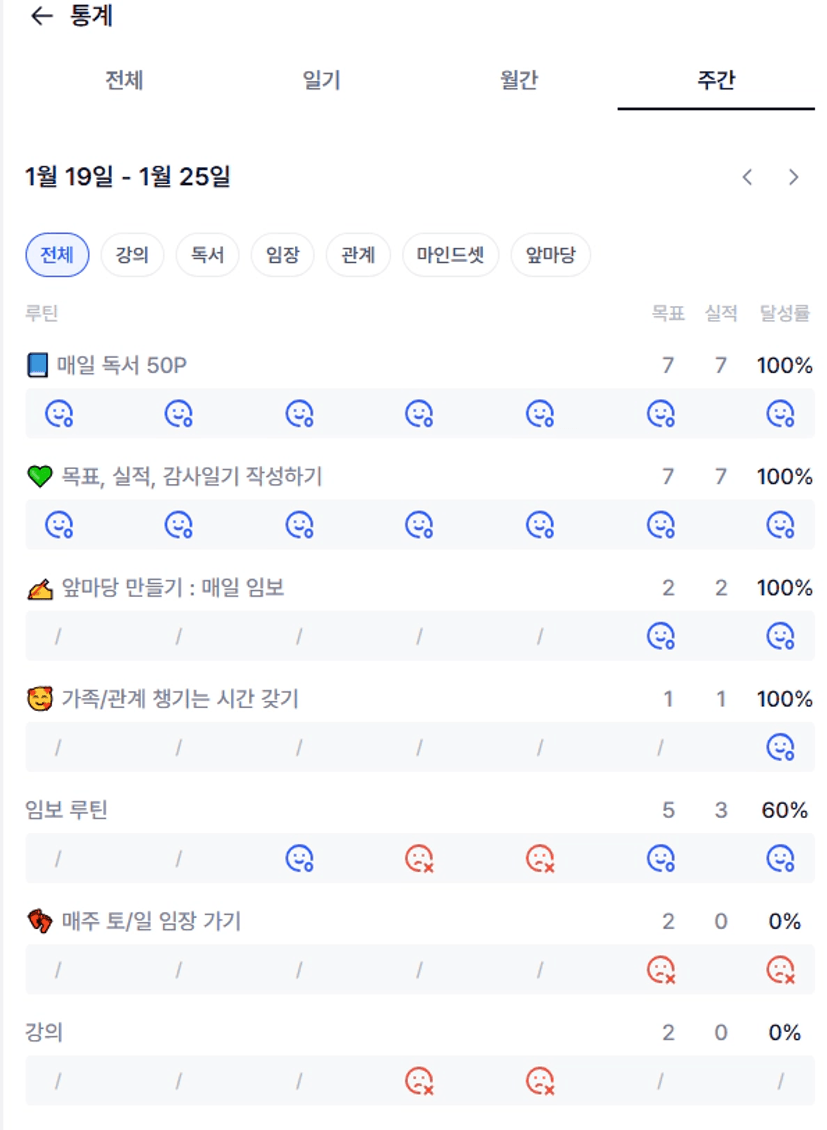Open the 월간 statistics tab

[x=519, y=81]
